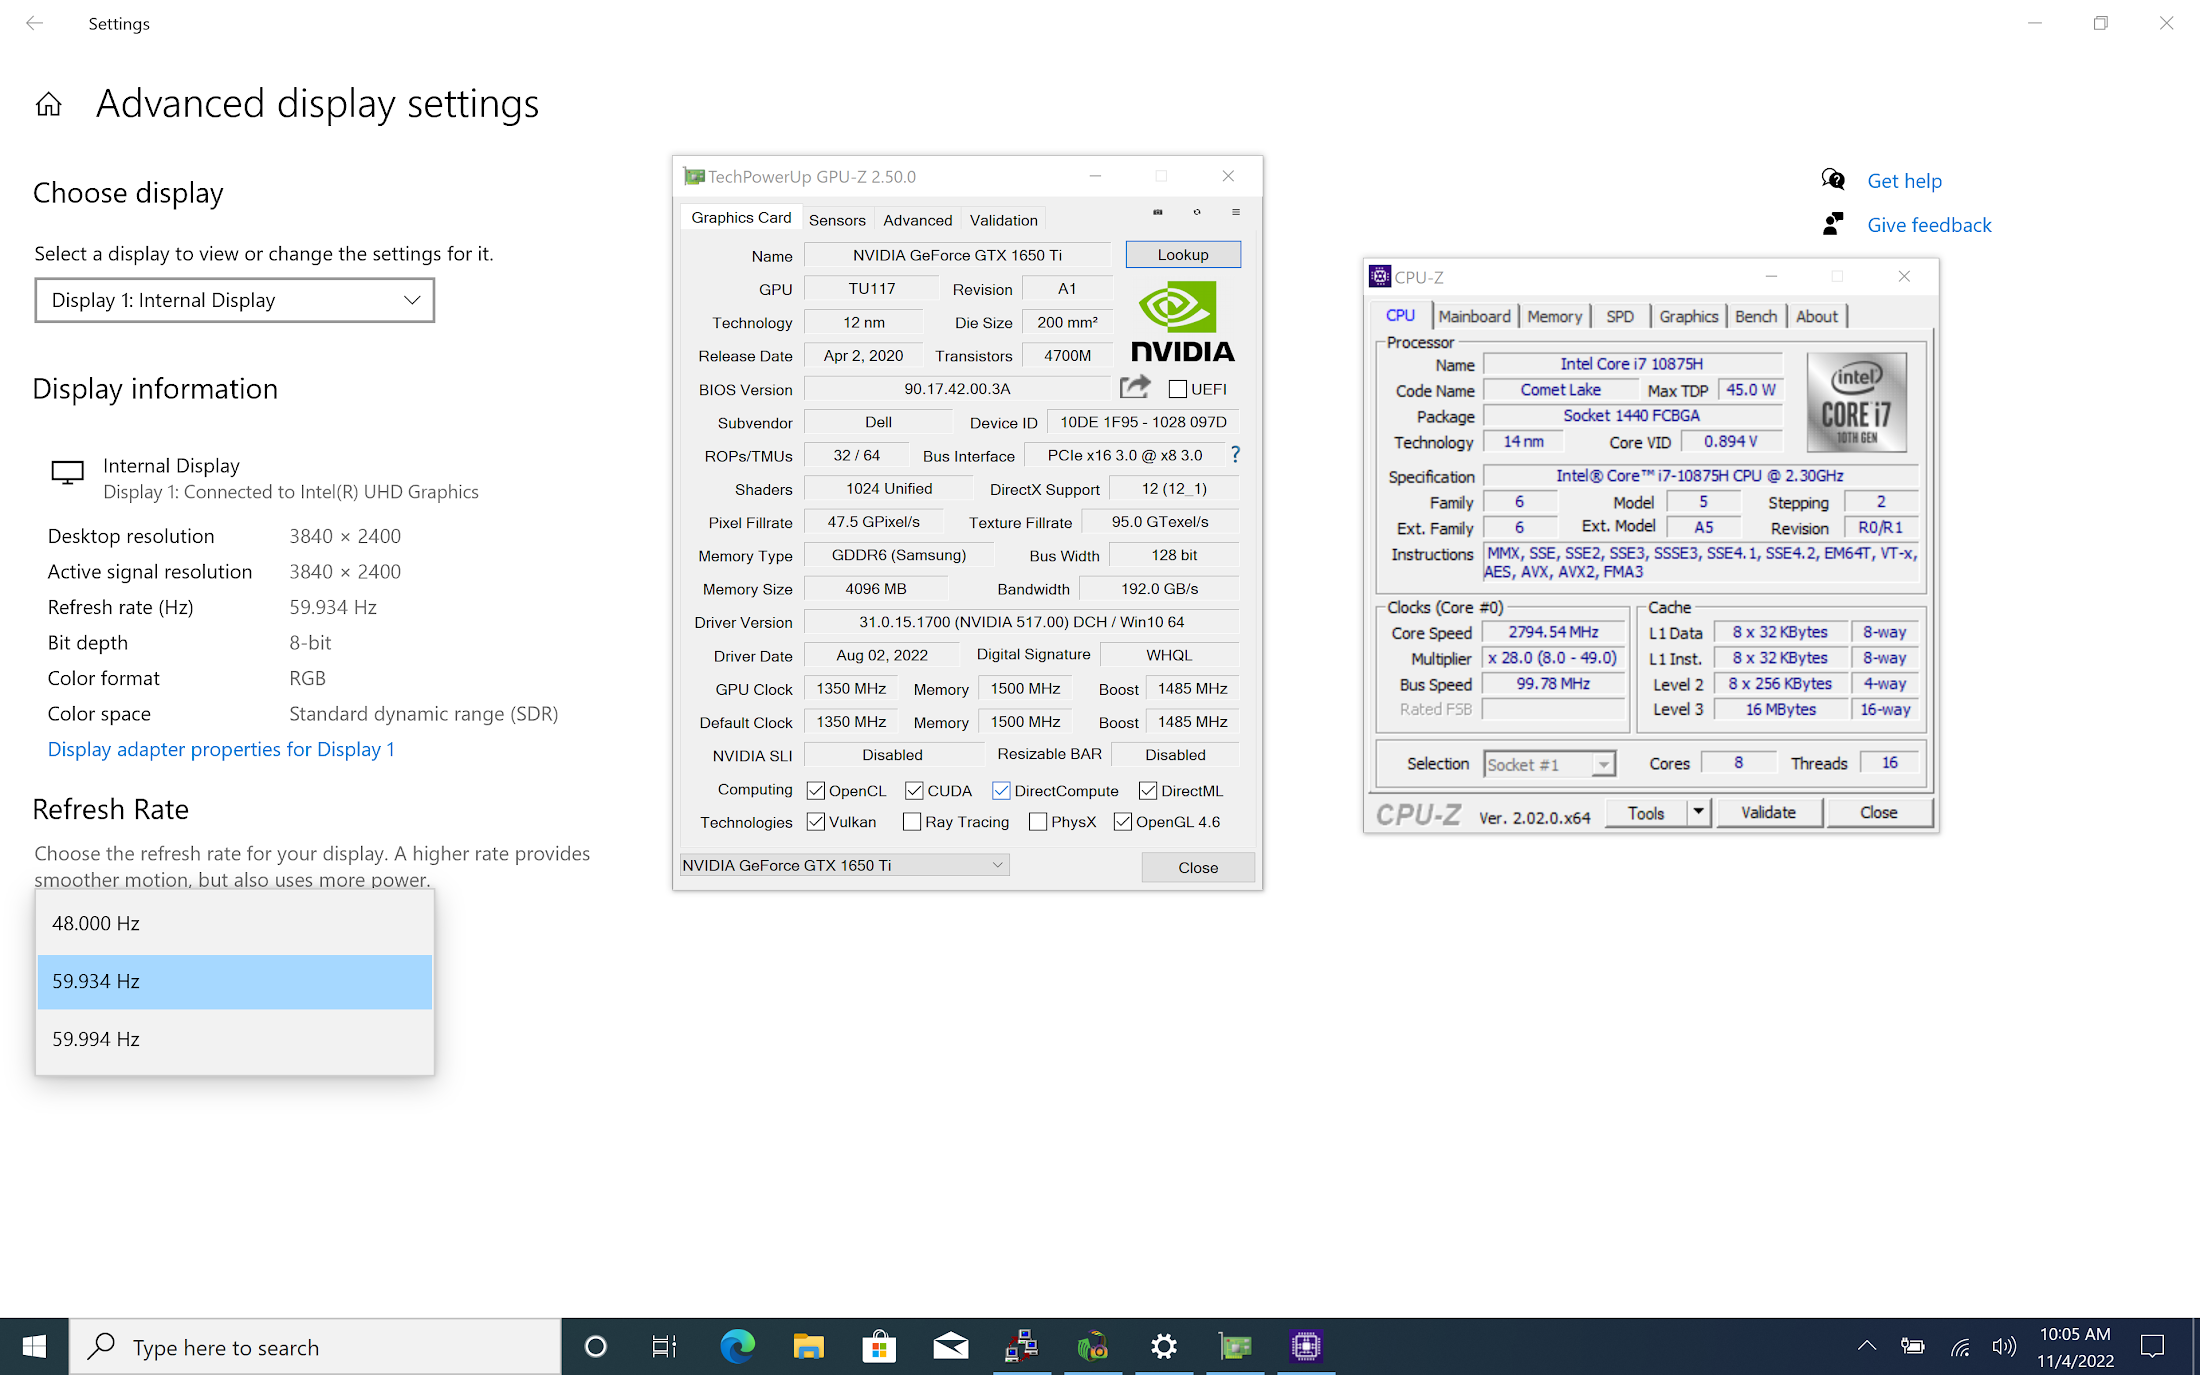Click the GPU-Z screenshot camera icon
Image resolution: width=2200 pixels, height=1375 pixels.
click(1158, 212)
